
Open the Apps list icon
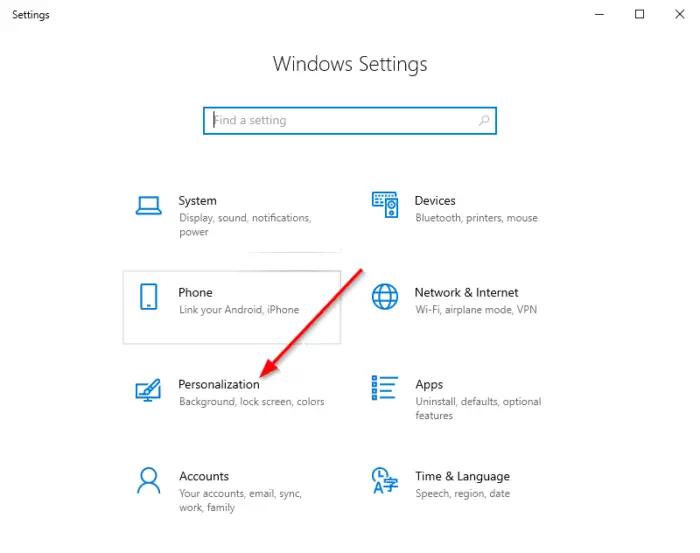coord(384,388)
